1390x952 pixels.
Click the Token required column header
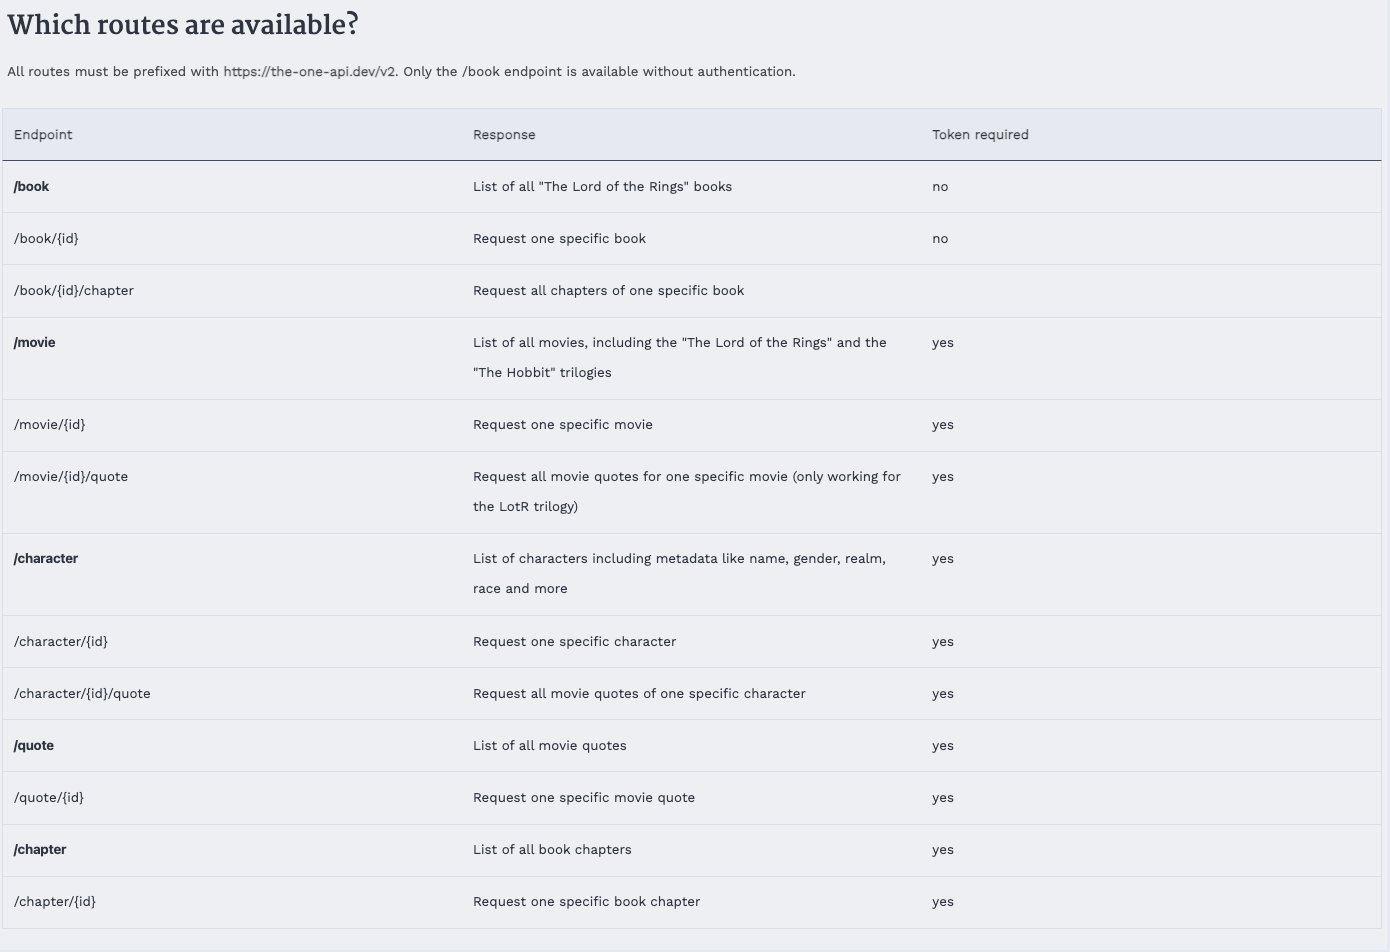coord(980,135)
